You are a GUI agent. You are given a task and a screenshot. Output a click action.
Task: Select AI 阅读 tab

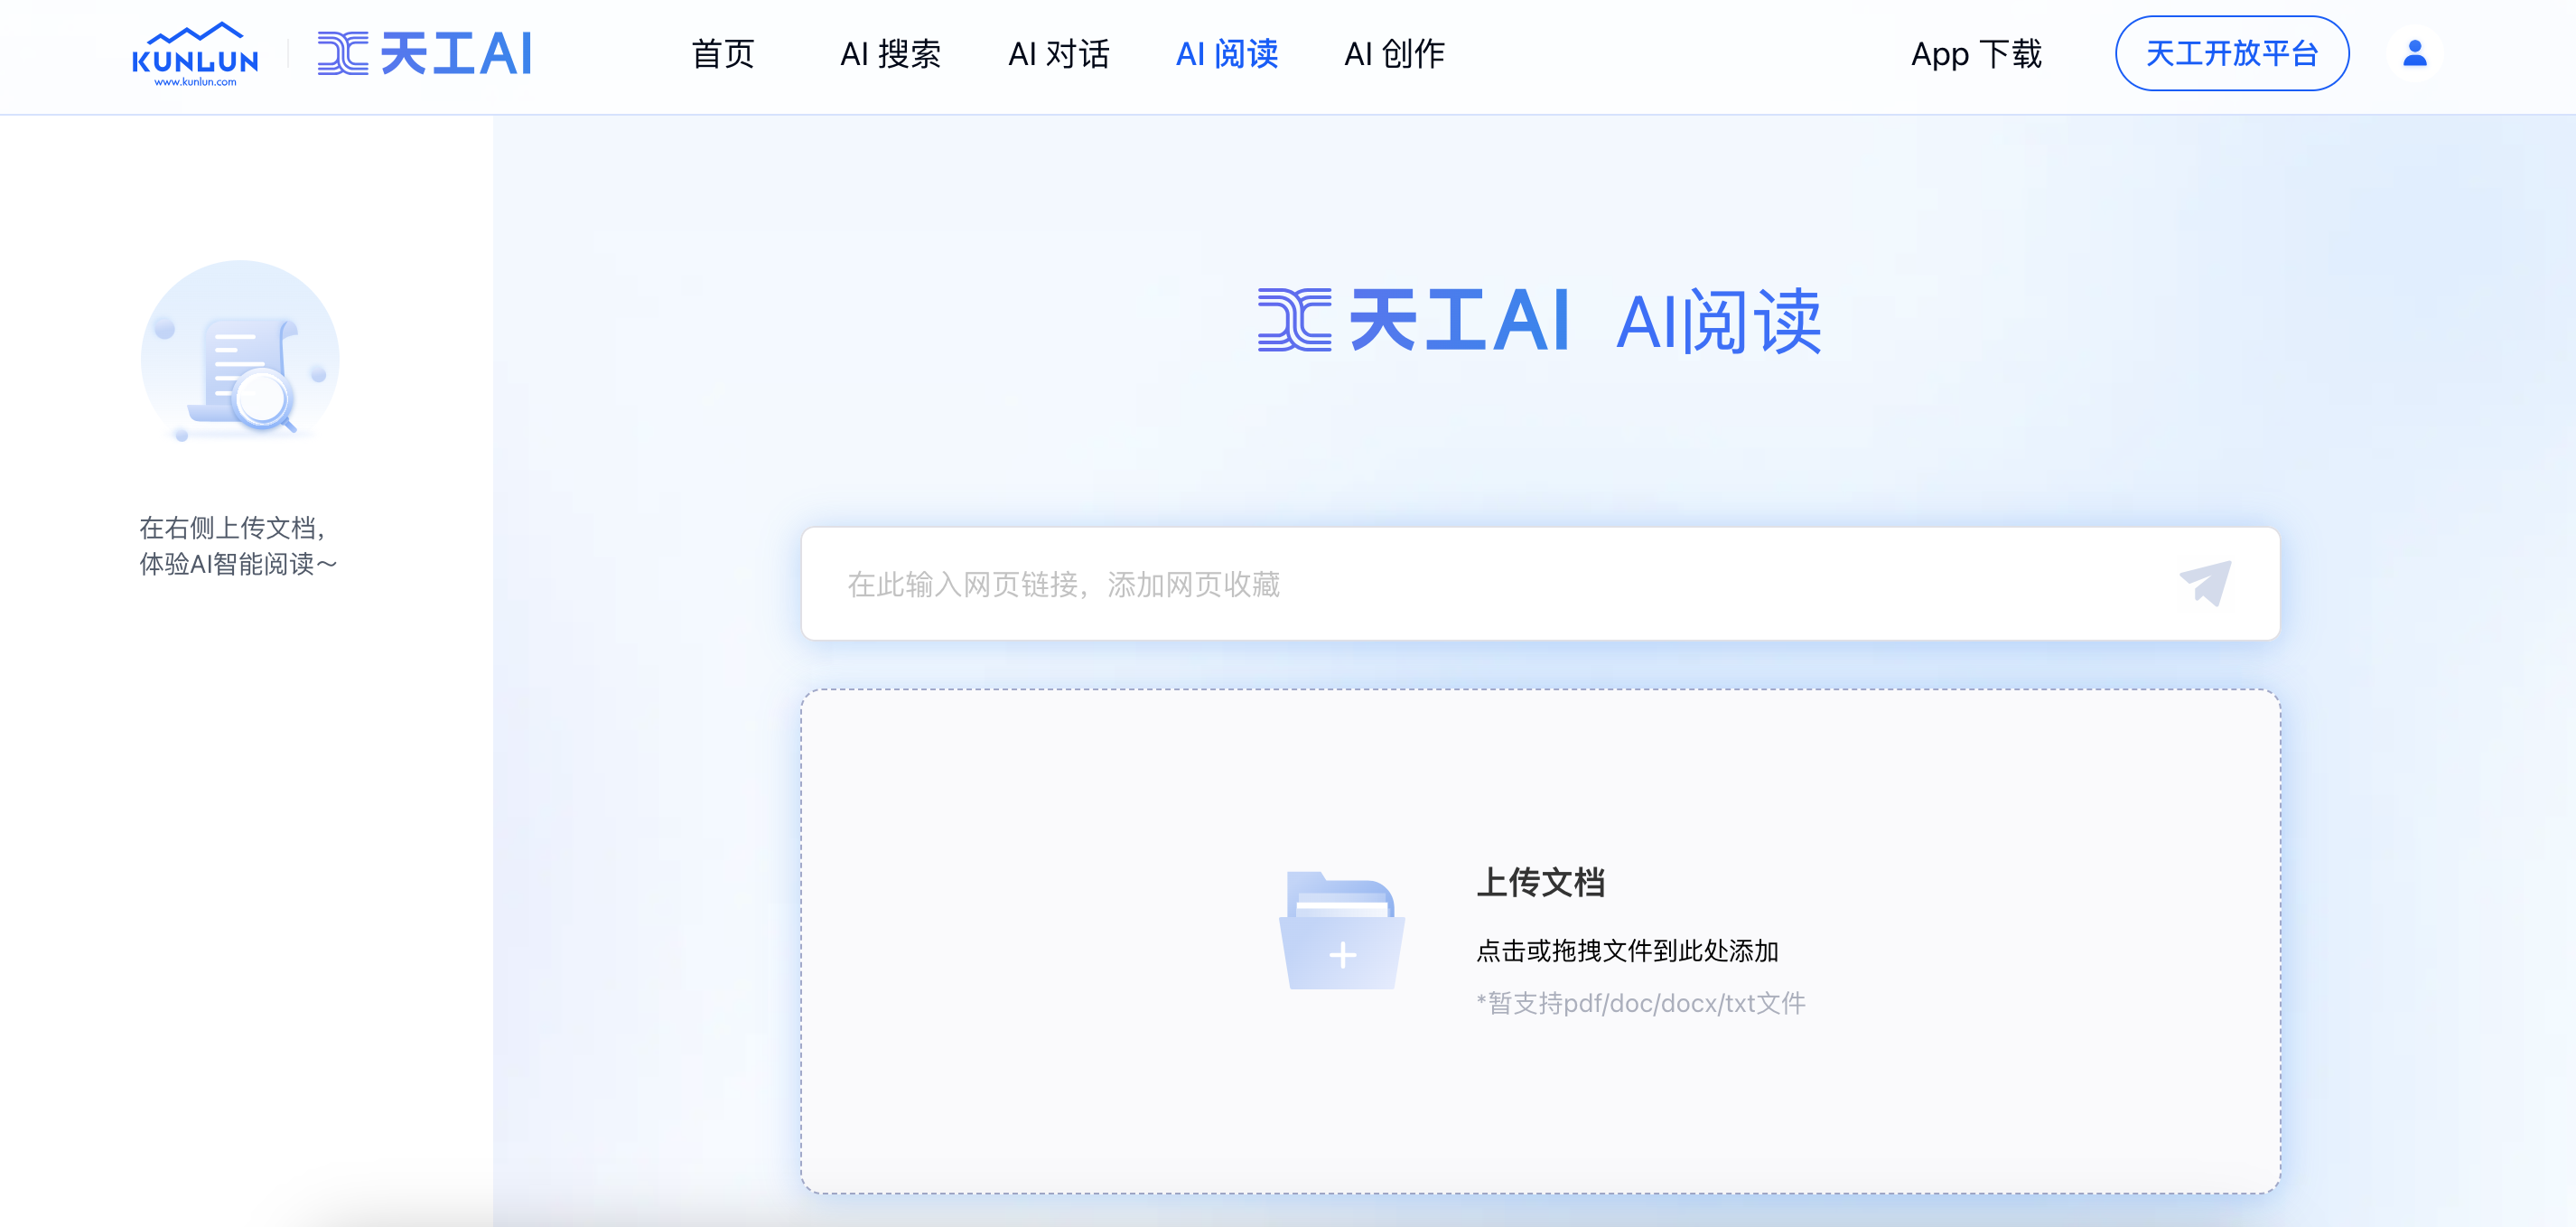coord(1226,54)
